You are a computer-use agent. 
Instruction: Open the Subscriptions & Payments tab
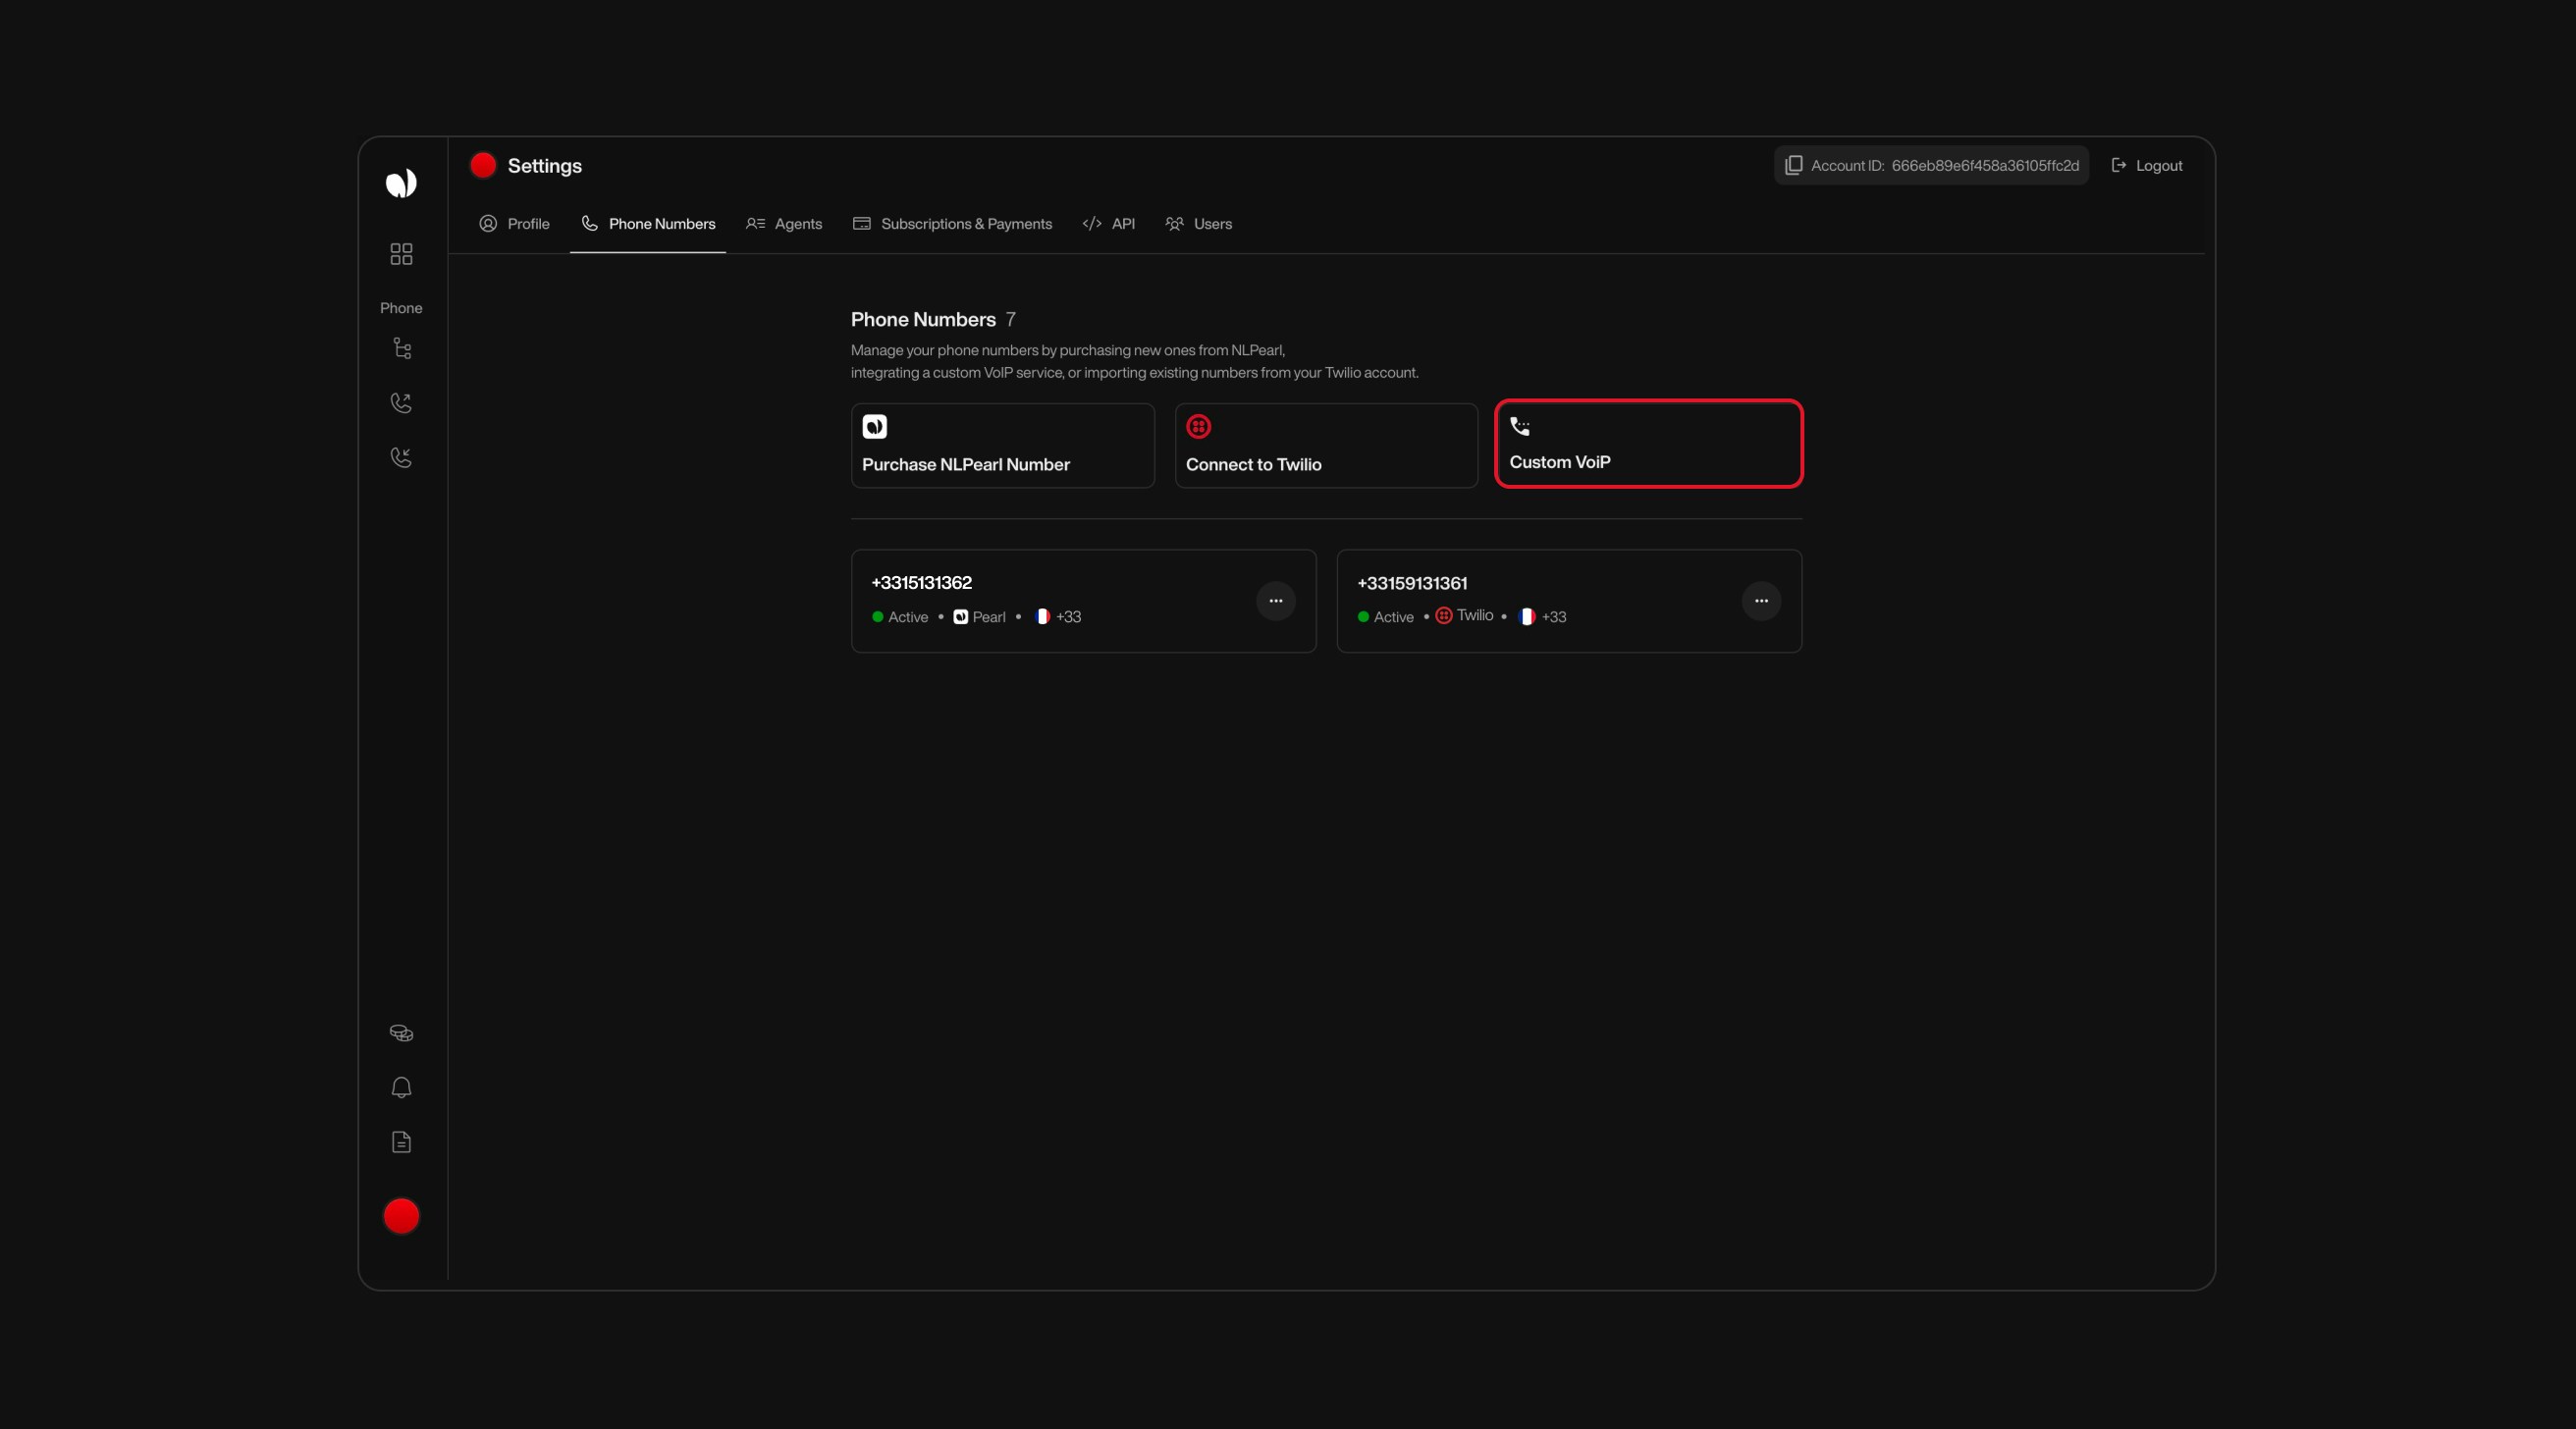coord(951,224)
